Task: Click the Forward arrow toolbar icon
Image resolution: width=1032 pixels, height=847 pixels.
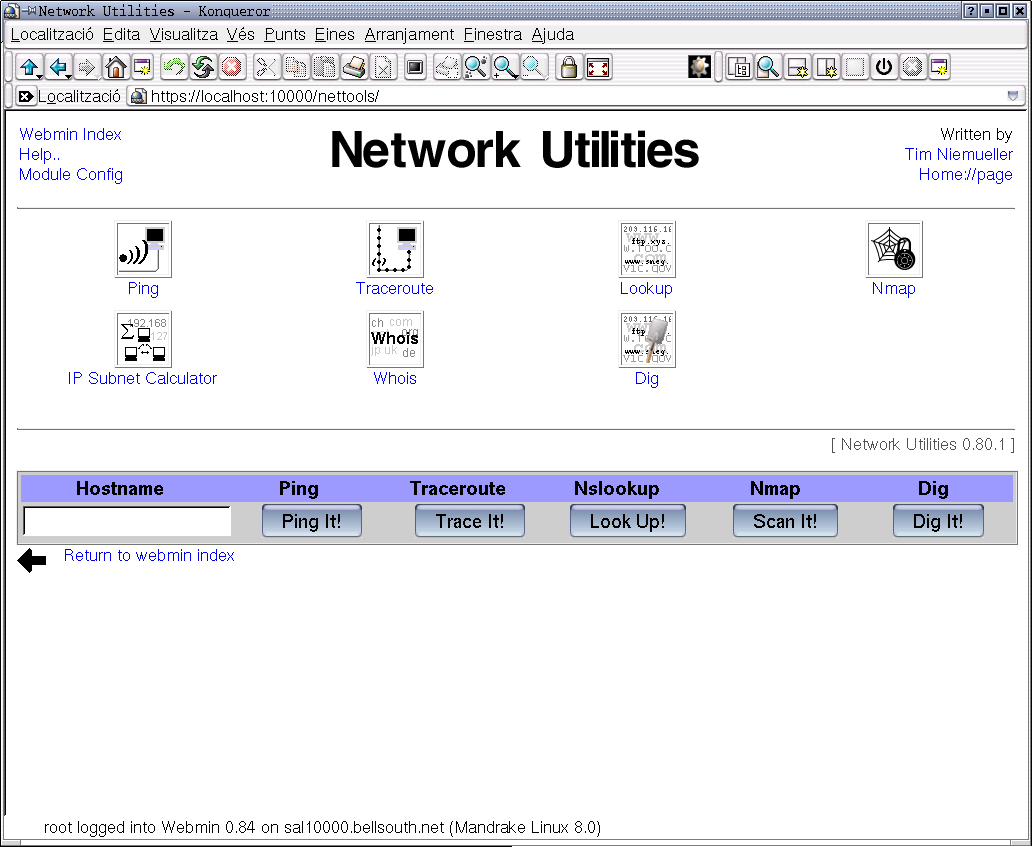Action: [x=86, y=67]
